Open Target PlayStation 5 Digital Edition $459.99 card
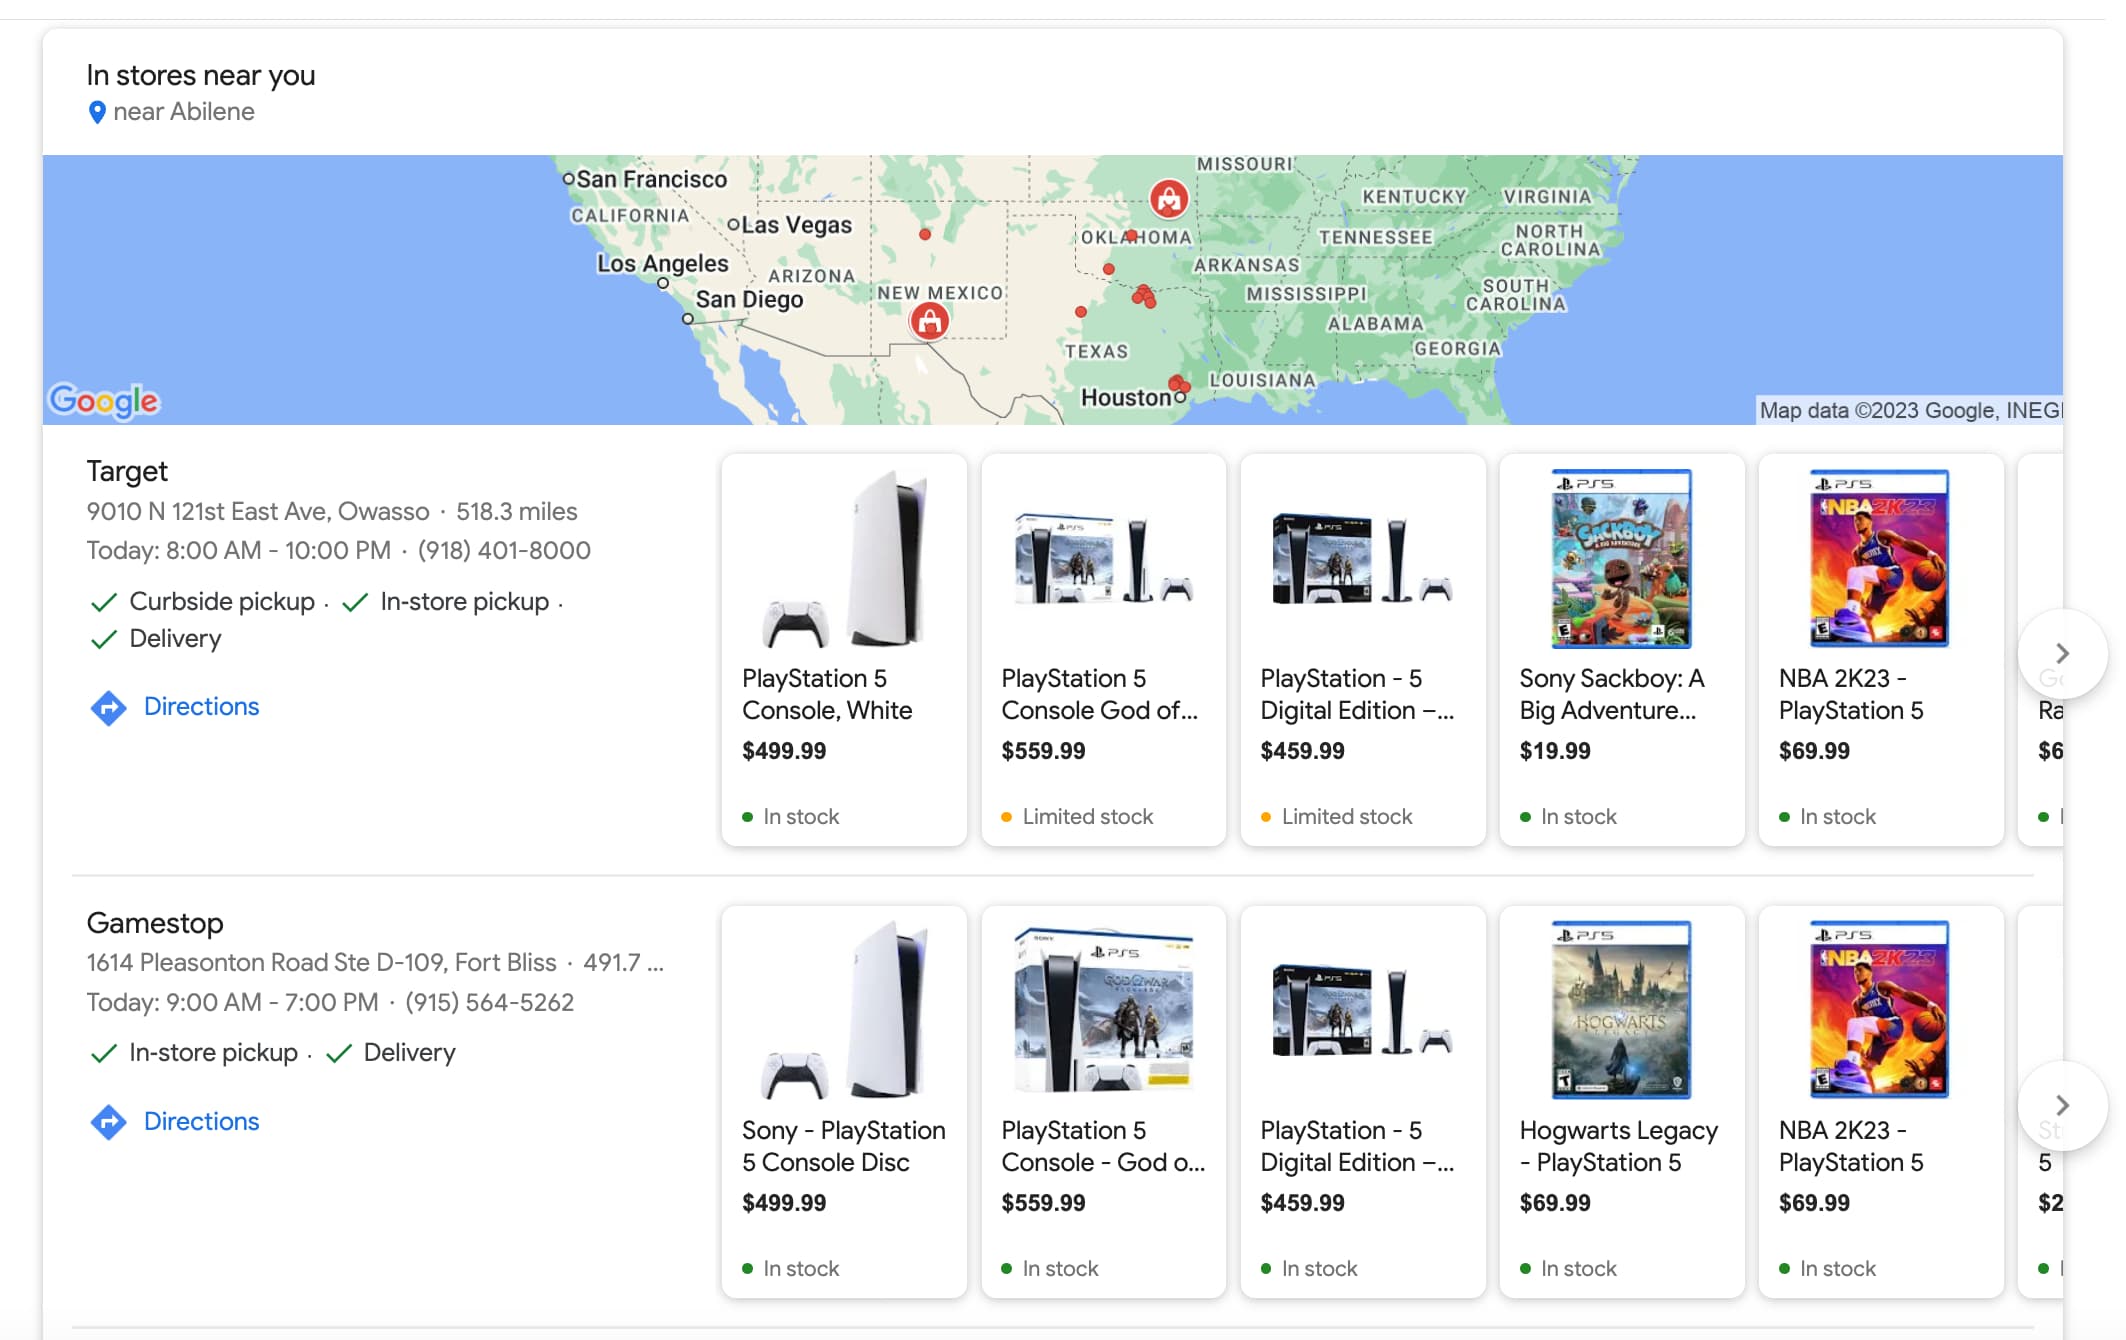Image resolution: width=2126 pixels, height=1340 pixels. coord(1362,650)
